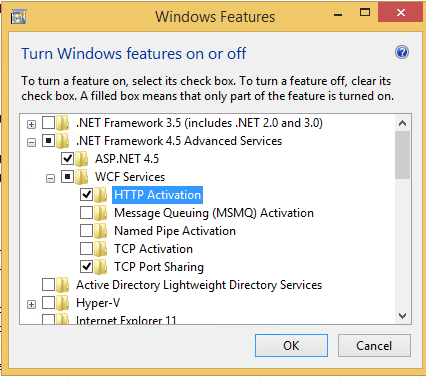Enable the .NET Framework 3.5 checkbox
Screen dimensions: 426x379
[x=48, y=123]
